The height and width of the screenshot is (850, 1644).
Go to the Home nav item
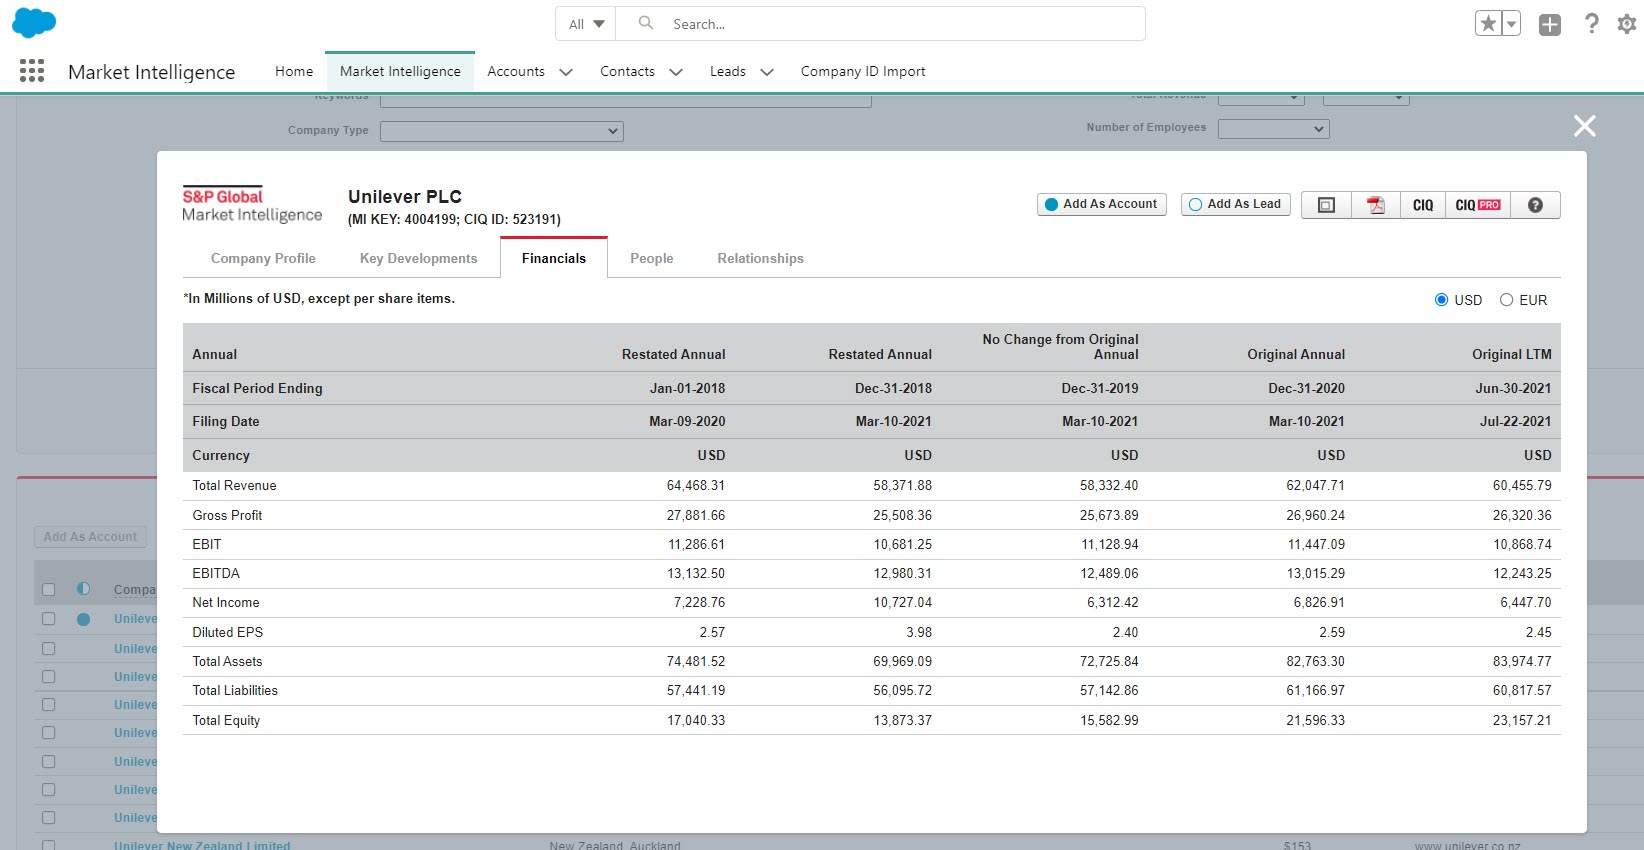pyautogui.click(x=294, y=71)
